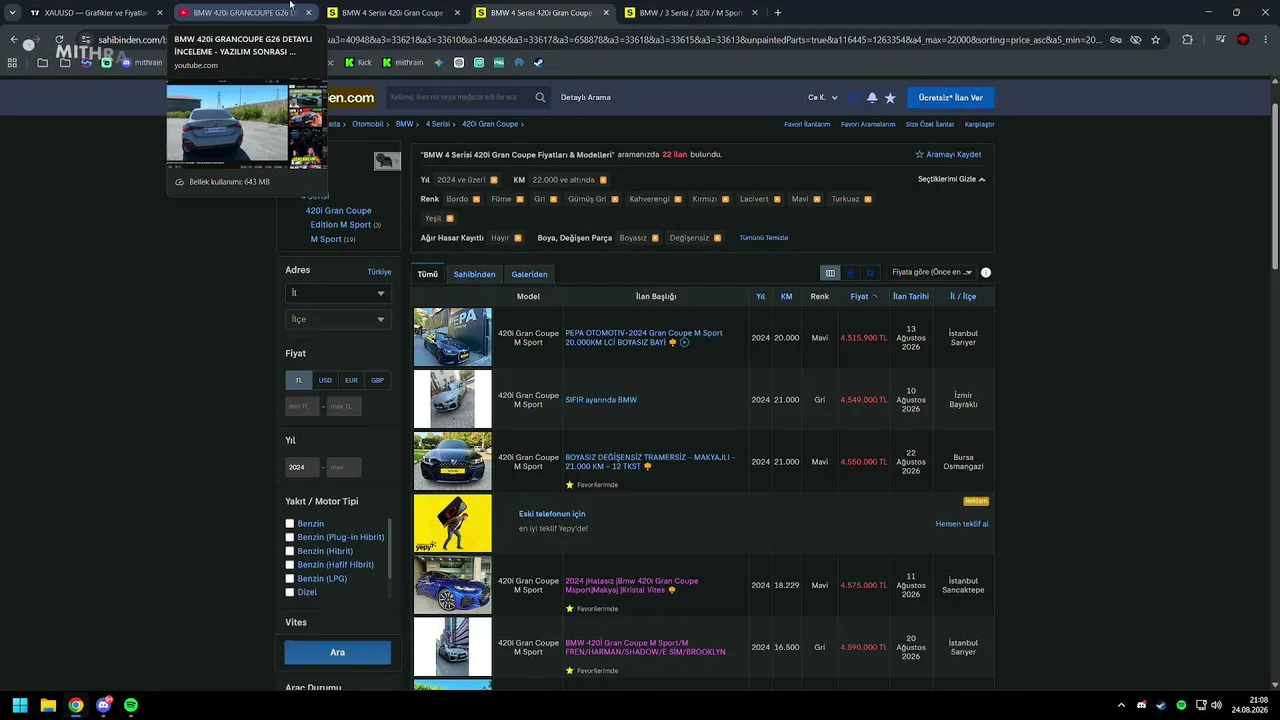Switch to 'BMW / 3 Serisi / 320i' browser tab
The width and height of the screenshot is (1280, 720).
(x=690, y=13)
